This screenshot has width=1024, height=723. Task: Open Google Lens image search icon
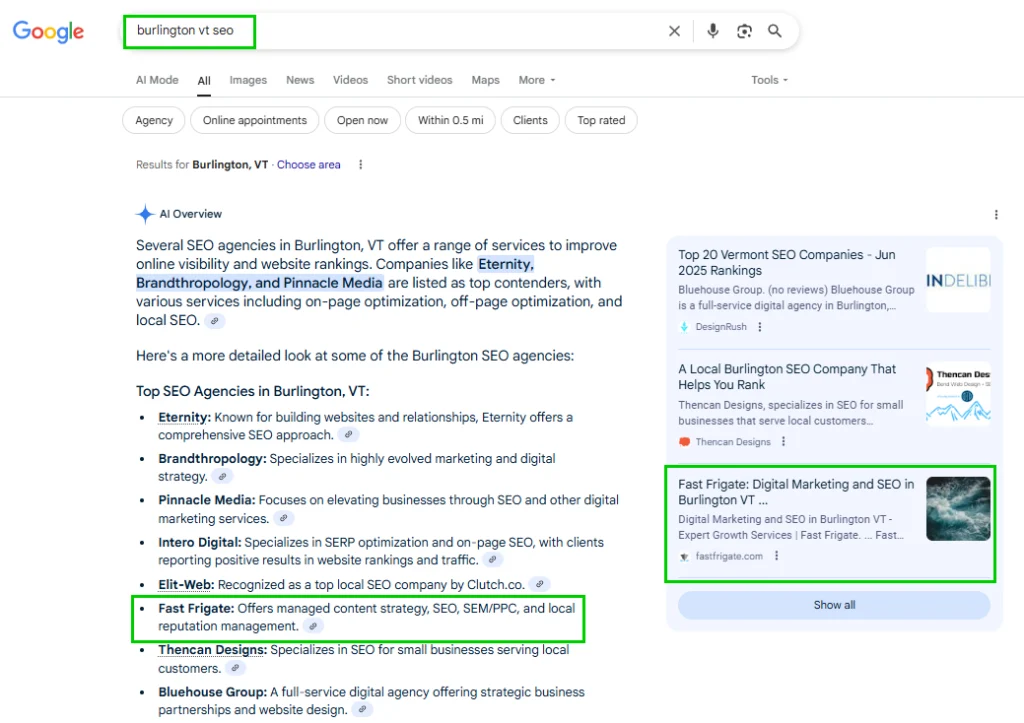[x=744, y=31]
